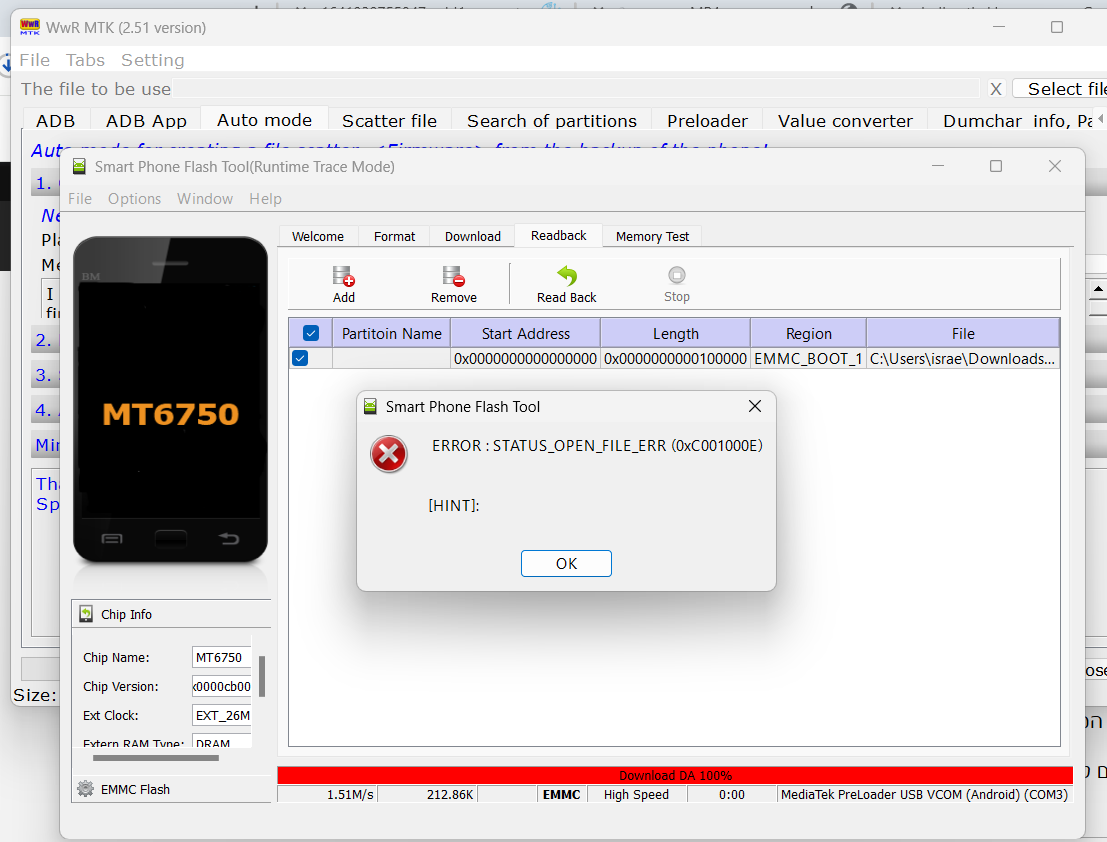Open Search of partitions tab in WwR MTK
The image size is (1107, 842).
pyautogui.click(x=552, y=121)
